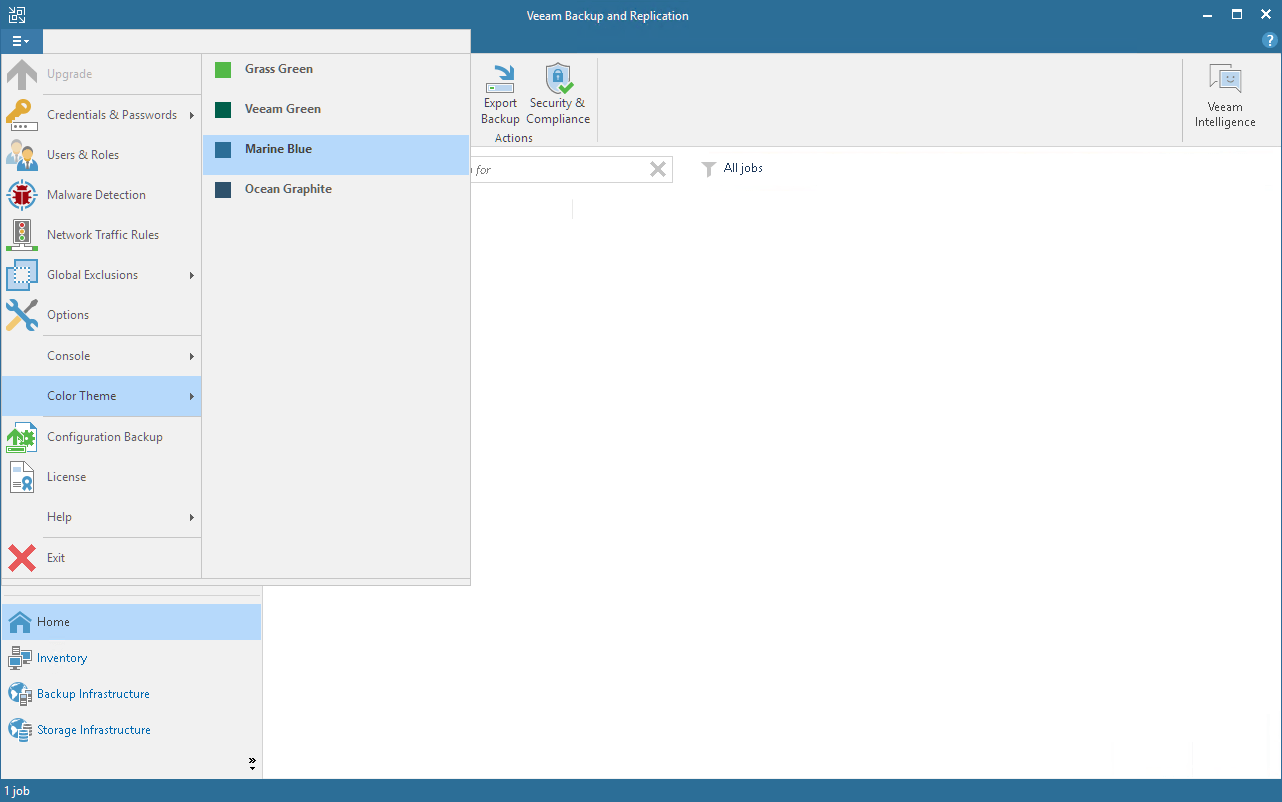The height and width of the screenshot is (802, 1282).
Task: Open Malware Detection settings
Action: click(95, 194)
